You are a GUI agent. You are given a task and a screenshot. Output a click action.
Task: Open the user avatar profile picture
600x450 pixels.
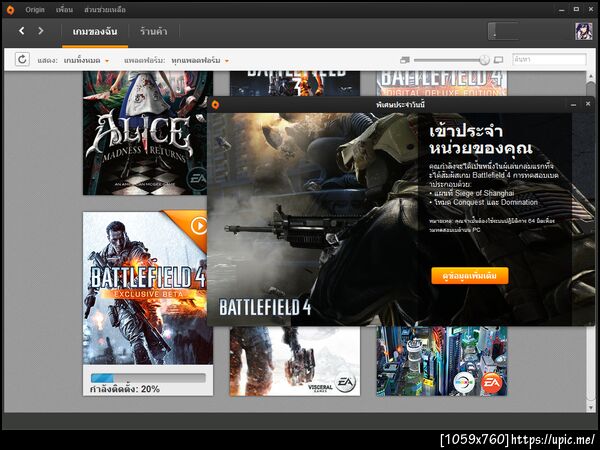584,31
